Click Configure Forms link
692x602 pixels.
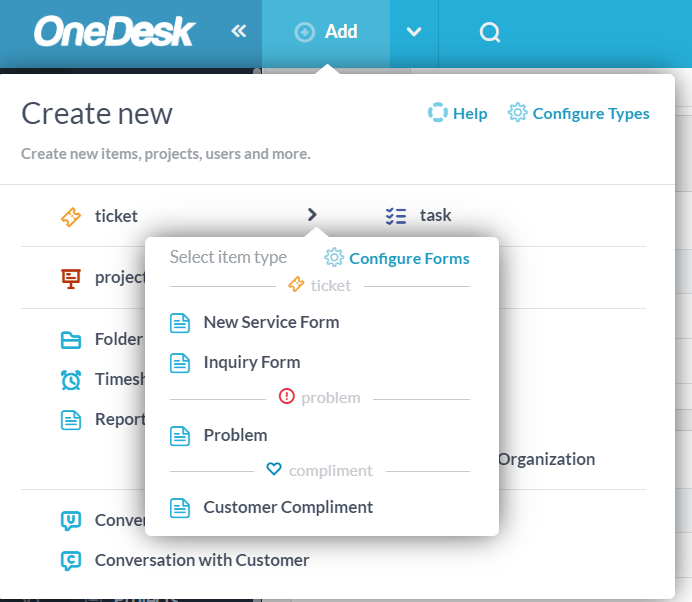[x=398, y=258]
